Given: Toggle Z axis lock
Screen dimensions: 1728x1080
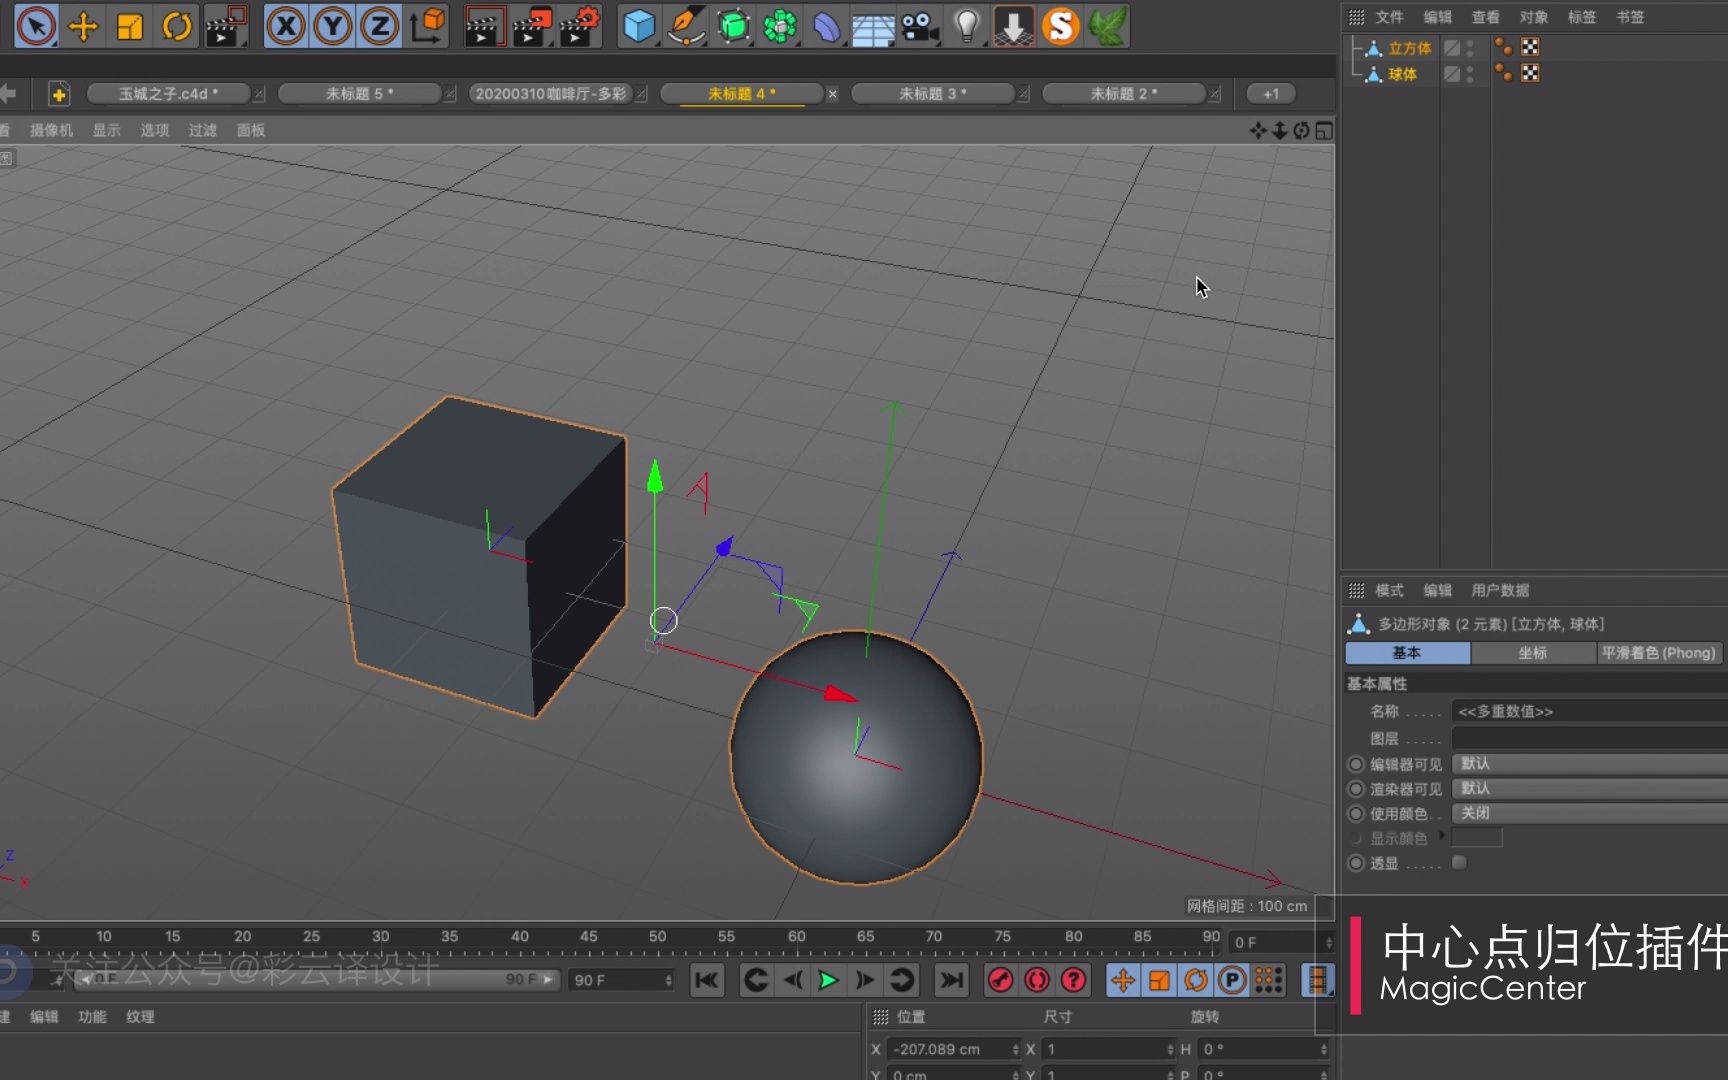Looking at the screenshot, I should tap(379, 27).
